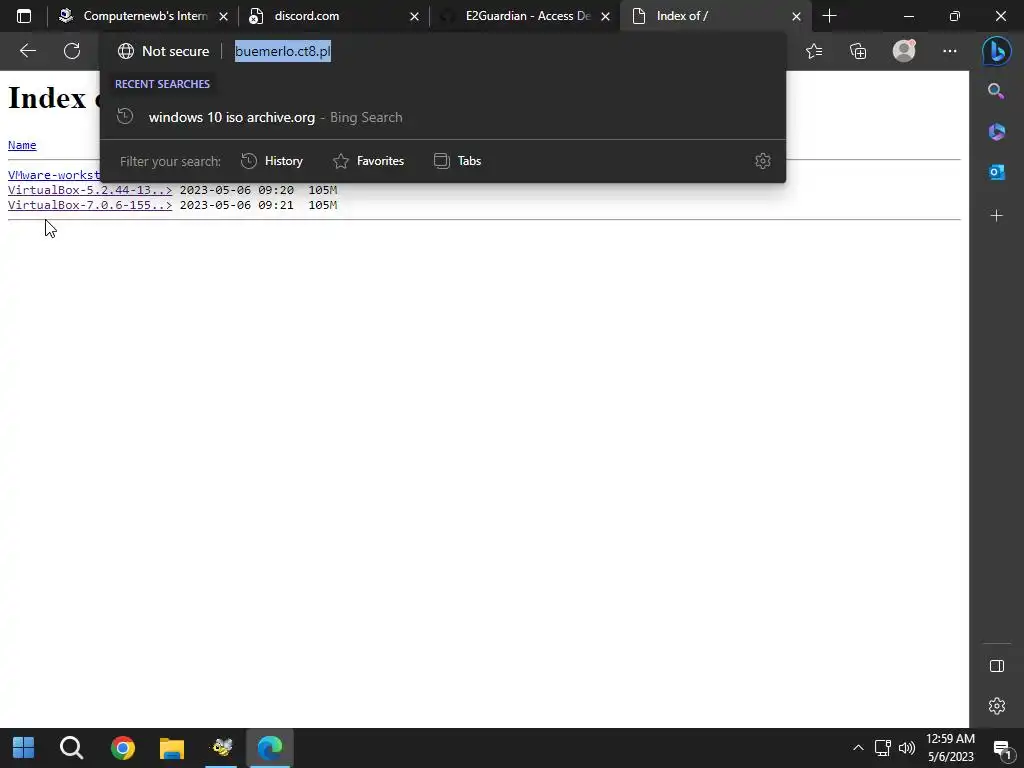Download VirtualBox-7.0.6 file link
The width and height of the screenshot is (1024, 768).
[x=90, y=205]
